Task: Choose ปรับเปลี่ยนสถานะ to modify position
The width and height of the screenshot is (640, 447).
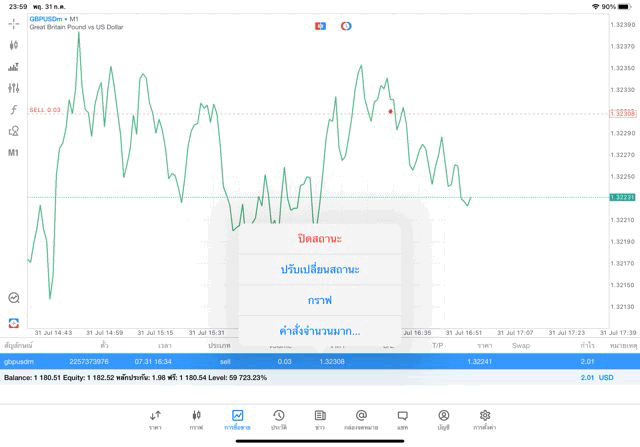Action: [320, 270]
